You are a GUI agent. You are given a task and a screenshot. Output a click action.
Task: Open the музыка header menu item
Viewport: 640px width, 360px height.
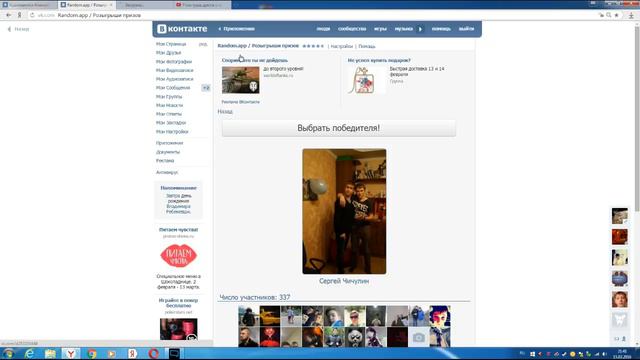pyautogui.click(x=403, y=29)
